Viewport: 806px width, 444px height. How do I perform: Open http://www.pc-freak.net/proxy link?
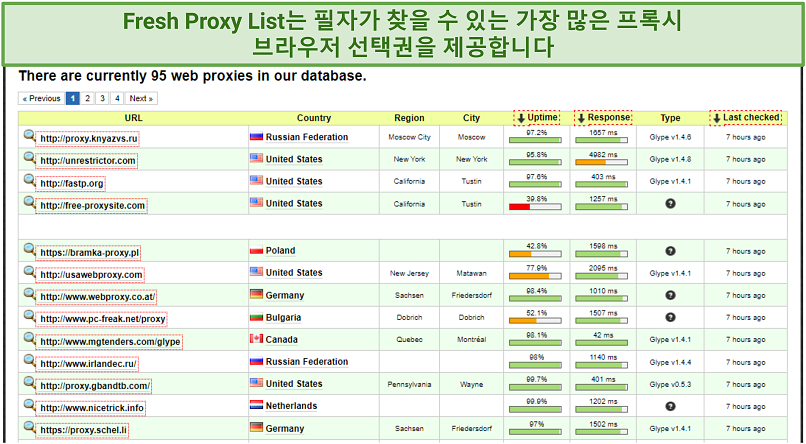(102, 319)
